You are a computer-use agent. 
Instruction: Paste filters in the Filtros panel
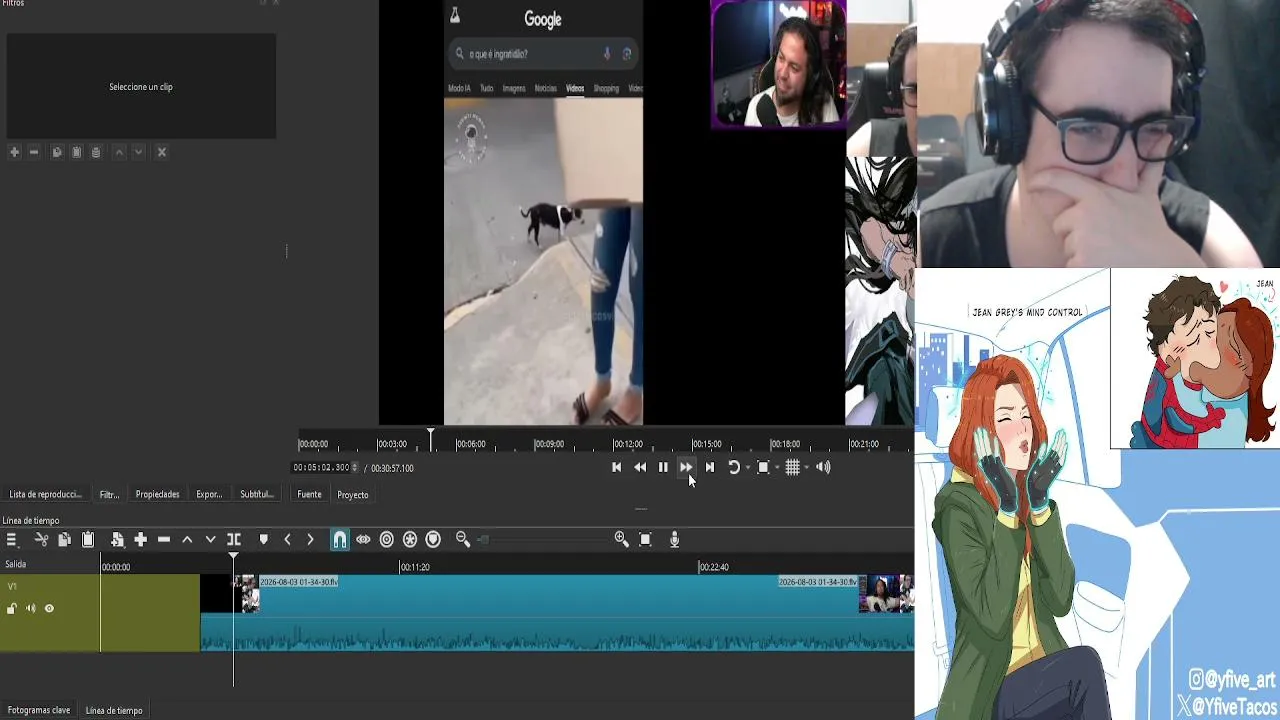[x=76, y=152]
